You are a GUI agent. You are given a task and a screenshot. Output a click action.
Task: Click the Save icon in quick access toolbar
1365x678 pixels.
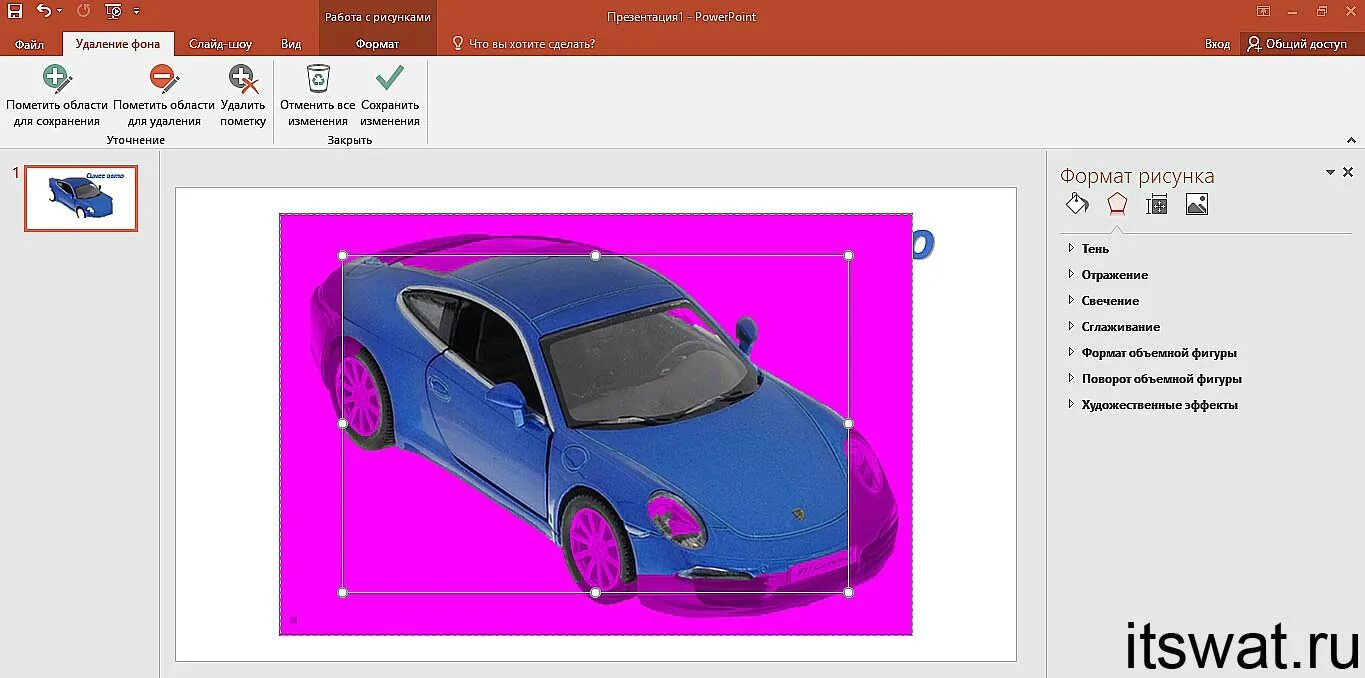tap(15, 12)
